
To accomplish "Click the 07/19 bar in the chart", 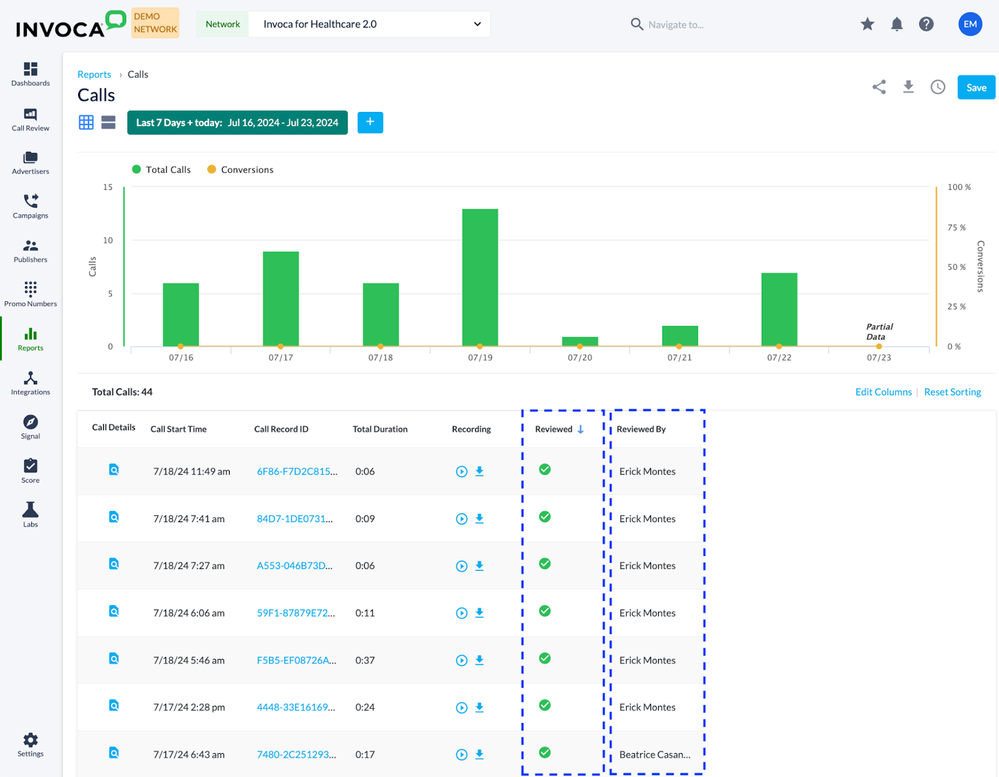I will tap(480, 278).
